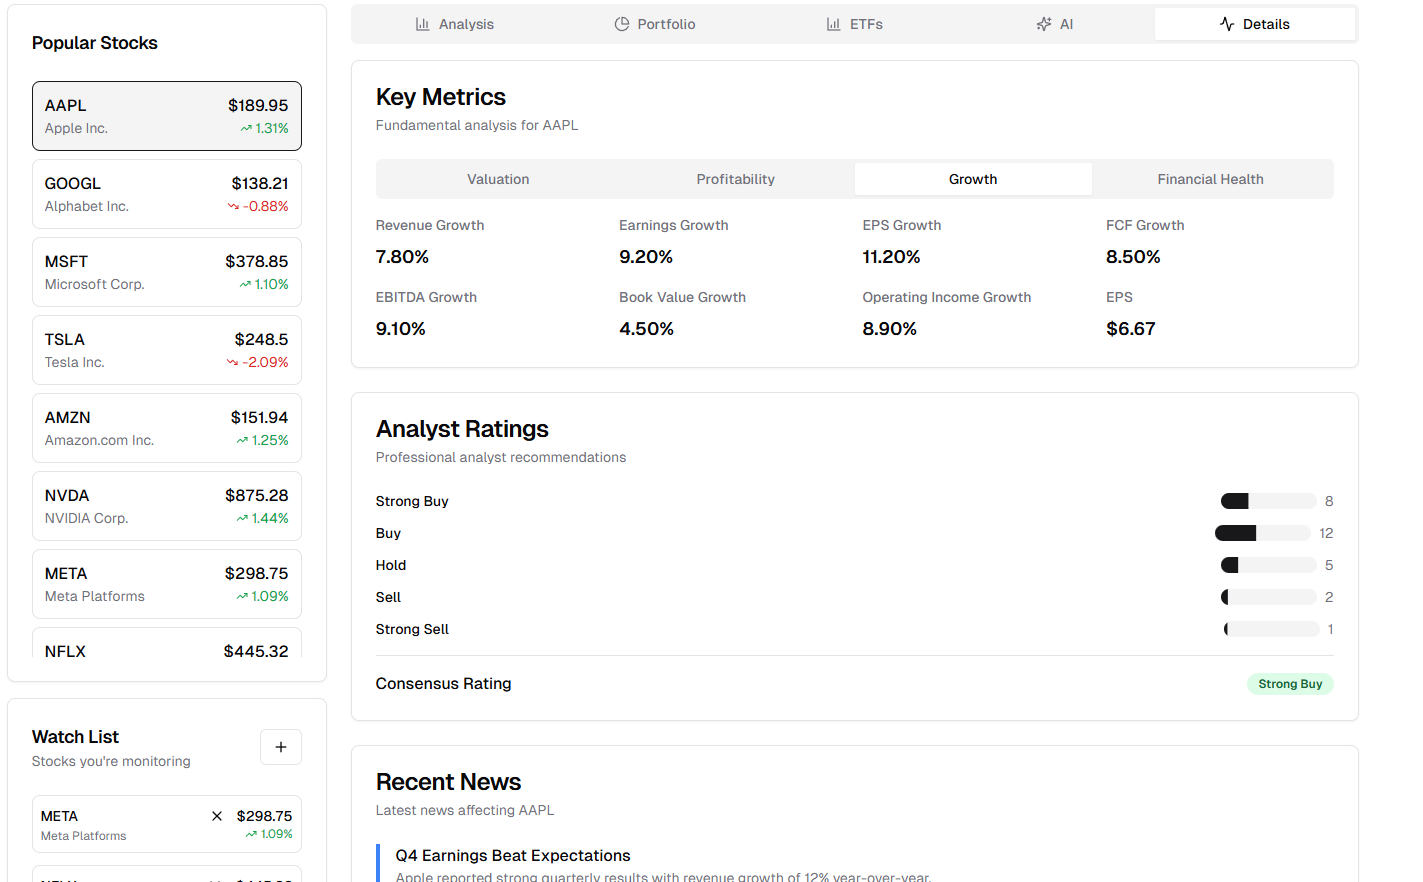Click the Strong Buy consensus badge

(1290, 684)
